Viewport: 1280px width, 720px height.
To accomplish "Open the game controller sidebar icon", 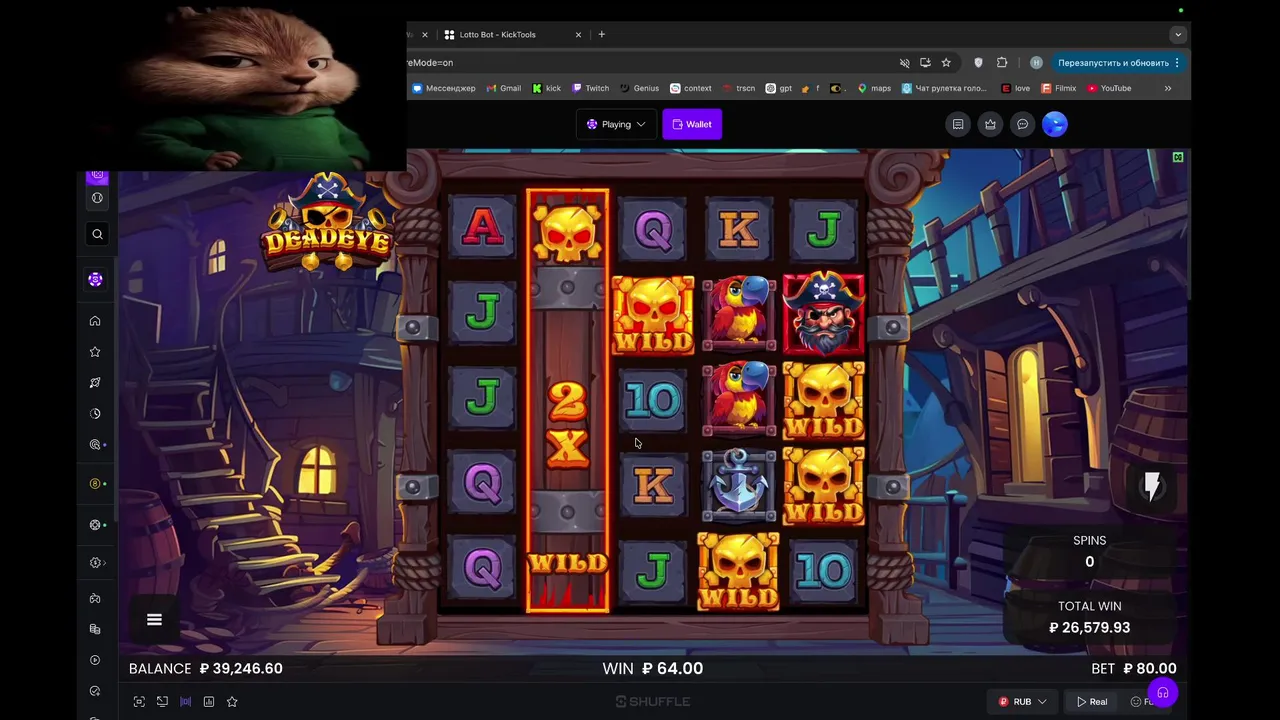I will (x=95, y=598).
